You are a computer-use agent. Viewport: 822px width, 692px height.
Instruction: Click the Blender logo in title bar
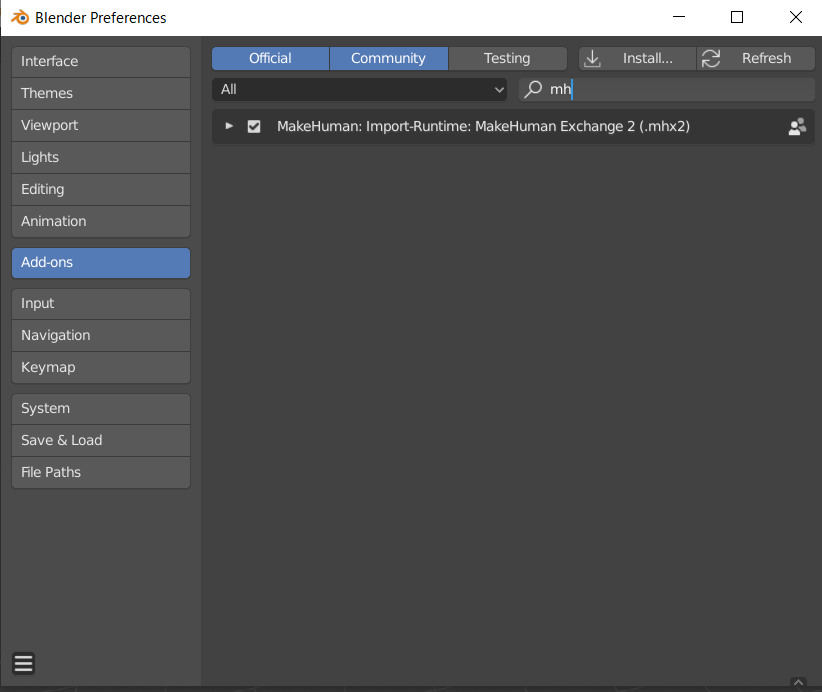click(x=20, y=17)
